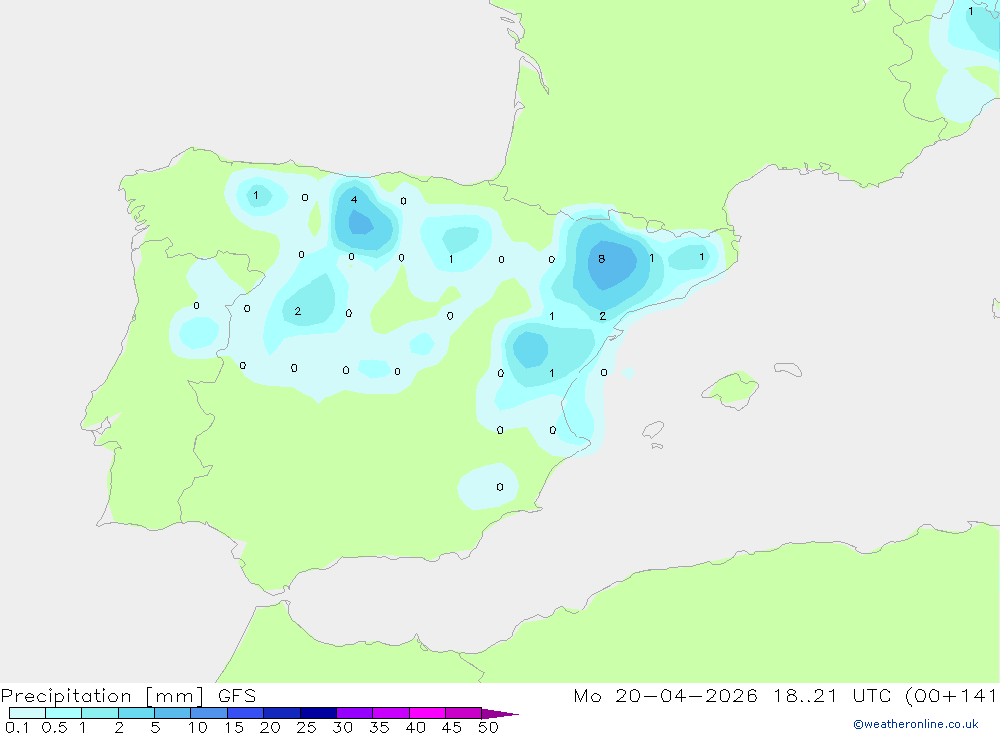The height and width of the screenshot is (733, 1000).
Task: Click the 'Precipitation [mm]' title text
Action: pos(102,696)
